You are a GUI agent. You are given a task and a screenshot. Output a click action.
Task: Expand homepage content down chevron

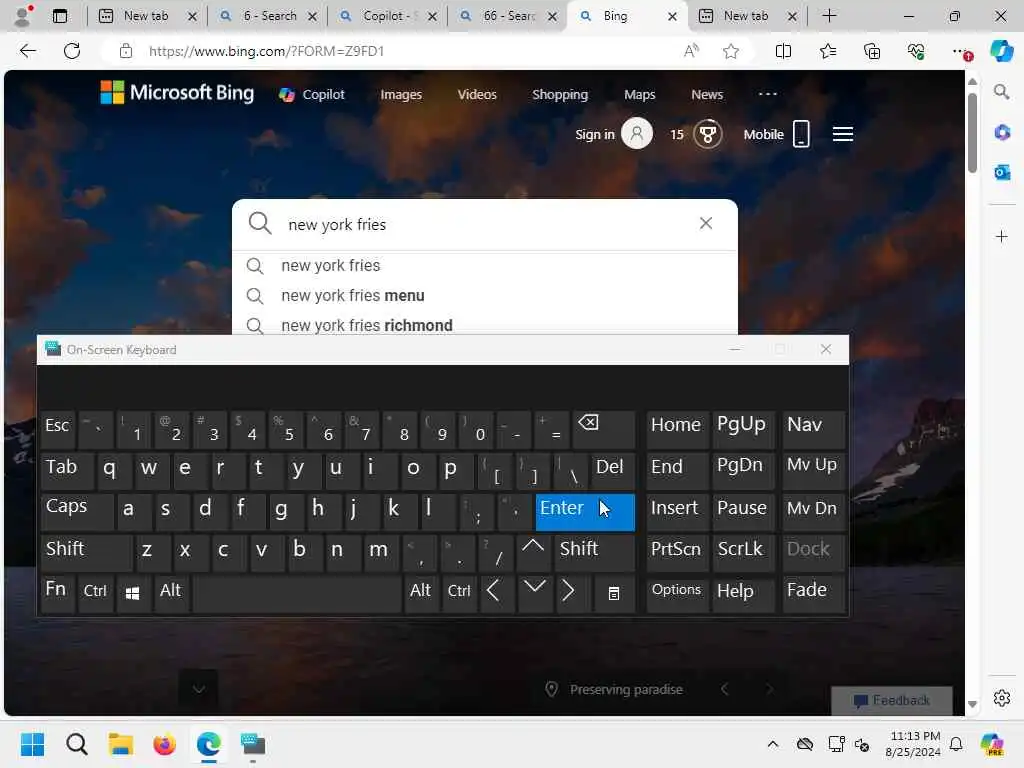(x=199, y=688)
